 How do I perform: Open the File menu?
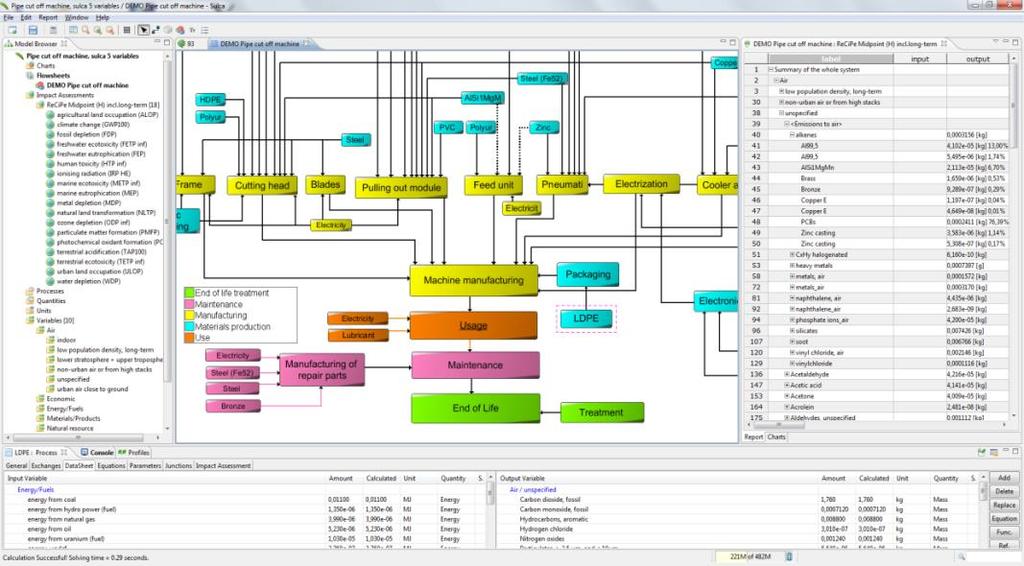pyautogui.click(x=8, y=18)
